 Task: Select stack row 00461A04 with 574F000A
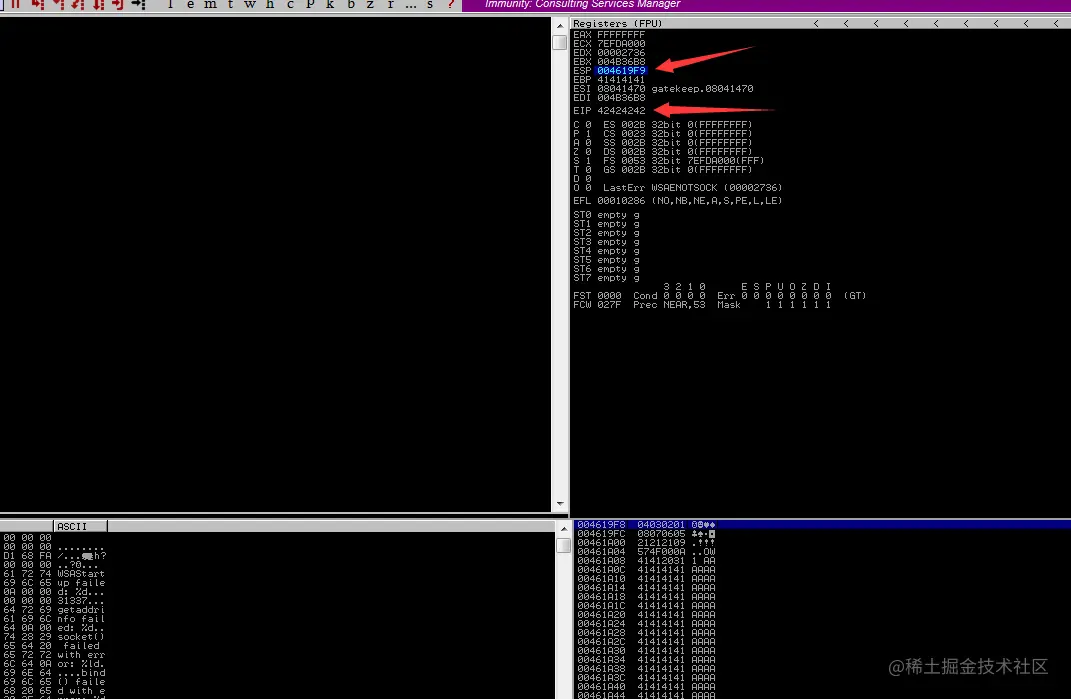[x=822, y=551]
